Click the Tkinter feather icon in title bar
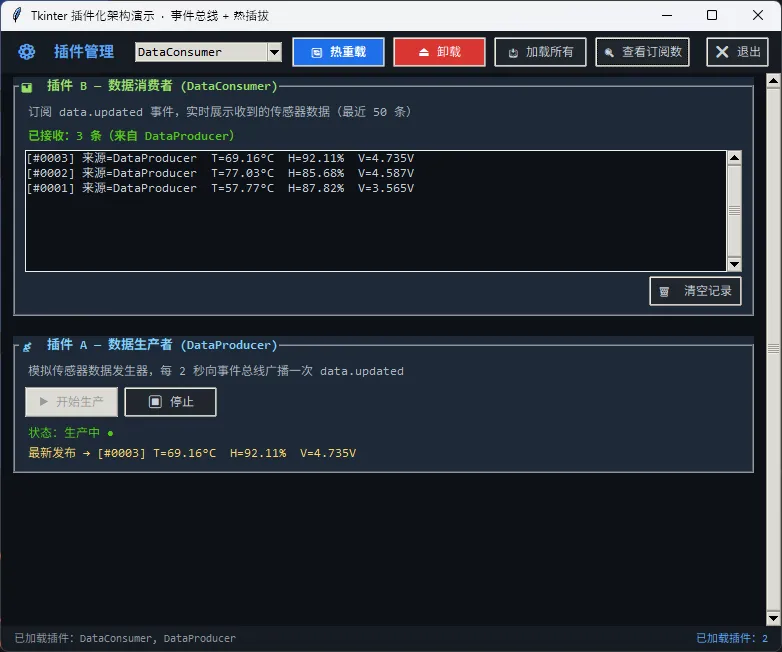Image resolution: width=782 pixels, height=652 pixels. [x=17, y=15]
